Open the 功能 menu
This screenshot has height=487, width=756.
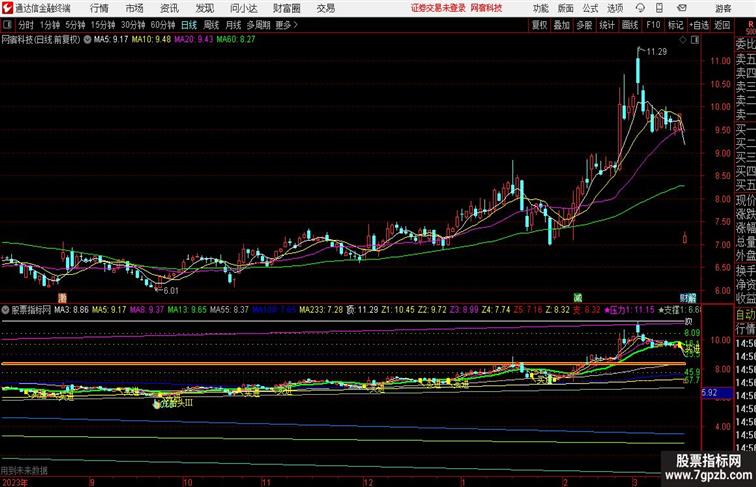pos(540,8)
